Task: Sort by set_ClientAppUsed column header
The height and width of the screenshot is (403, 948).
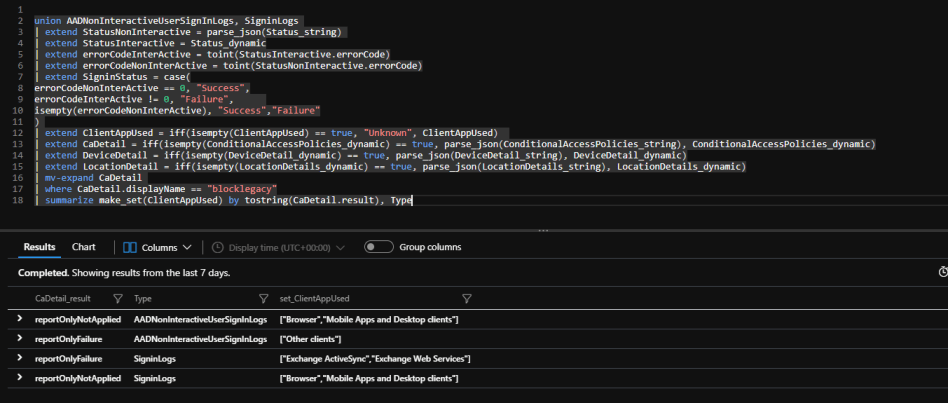Action: coord(314,298)
